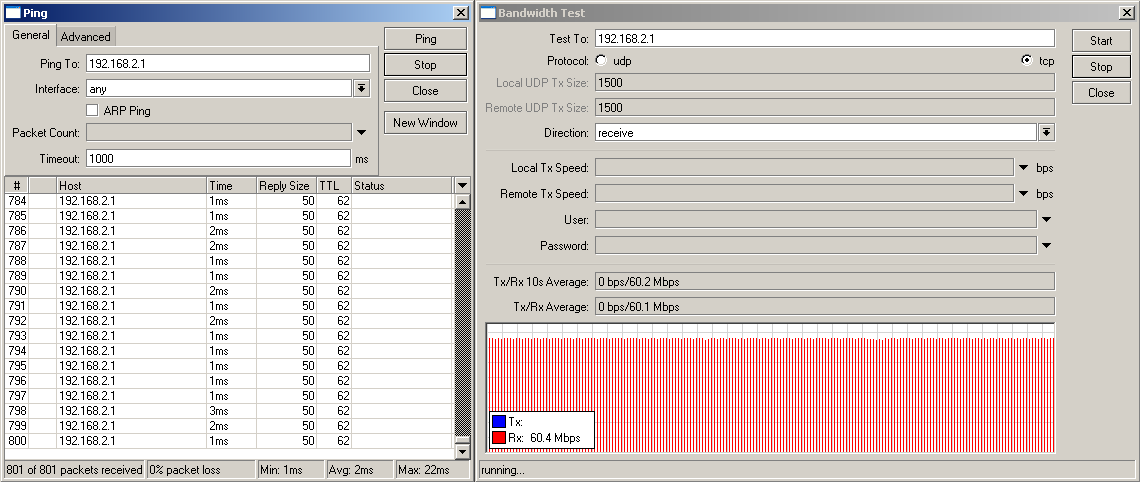This screenshot has width=1140, height=482.
Task: Select ping row number 786
Action: [229, 230]
